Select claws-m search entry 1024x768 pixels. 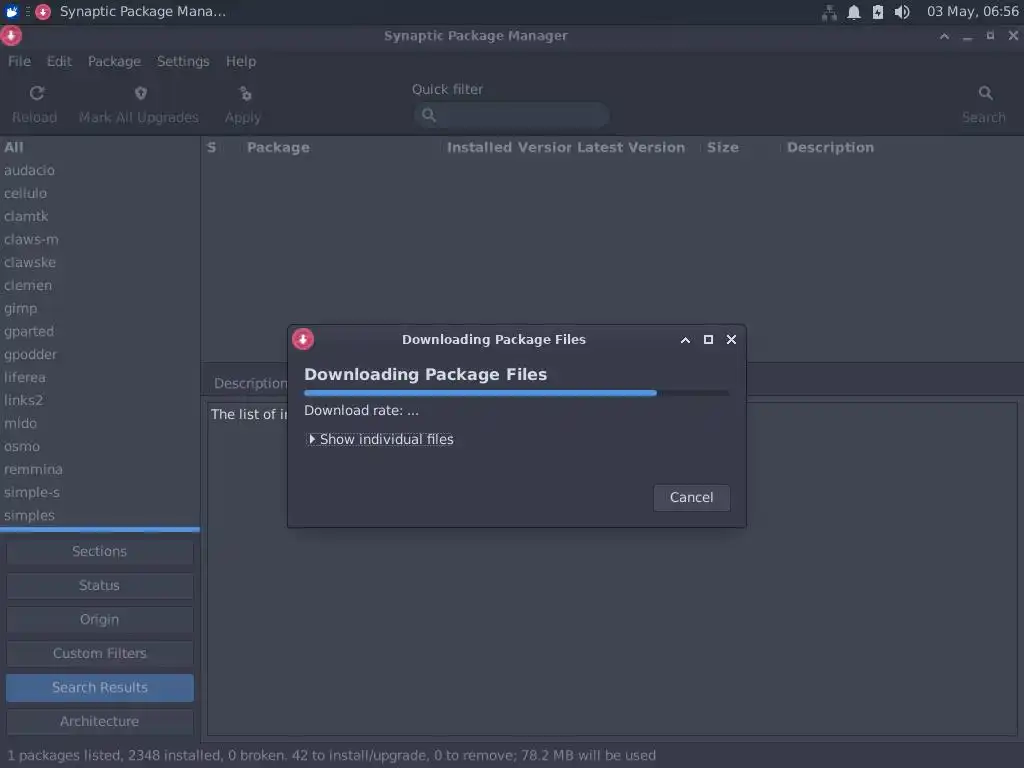tap(31, 240)
